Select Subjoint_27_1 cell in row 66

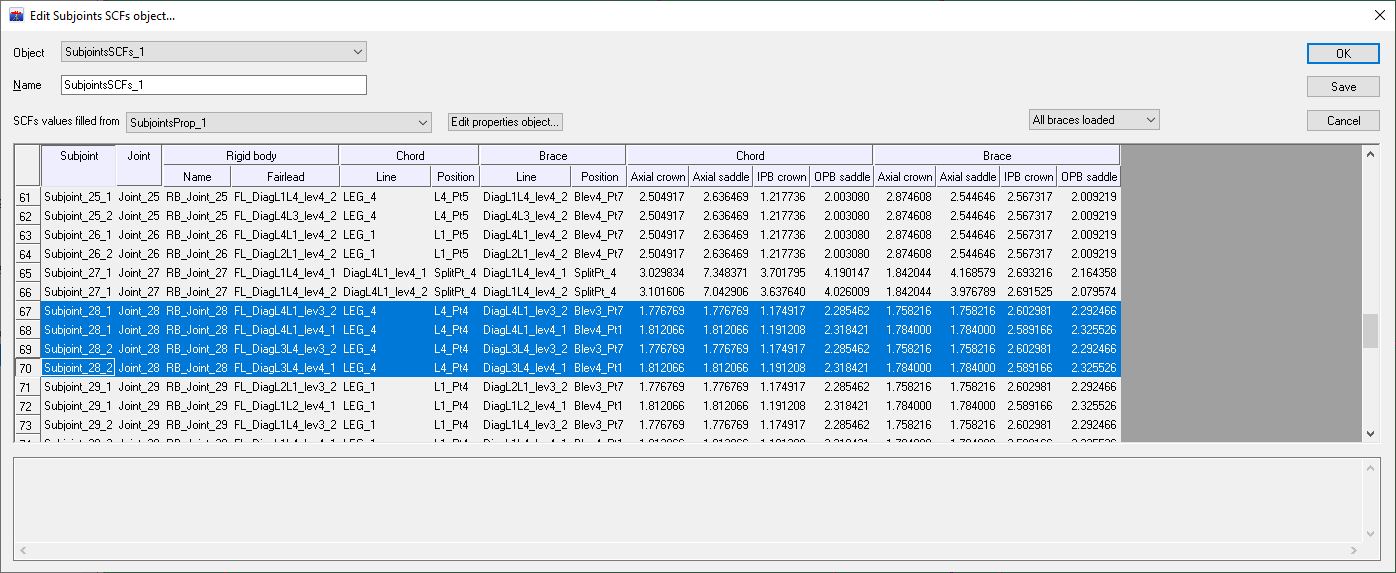[x=78, y=292]
